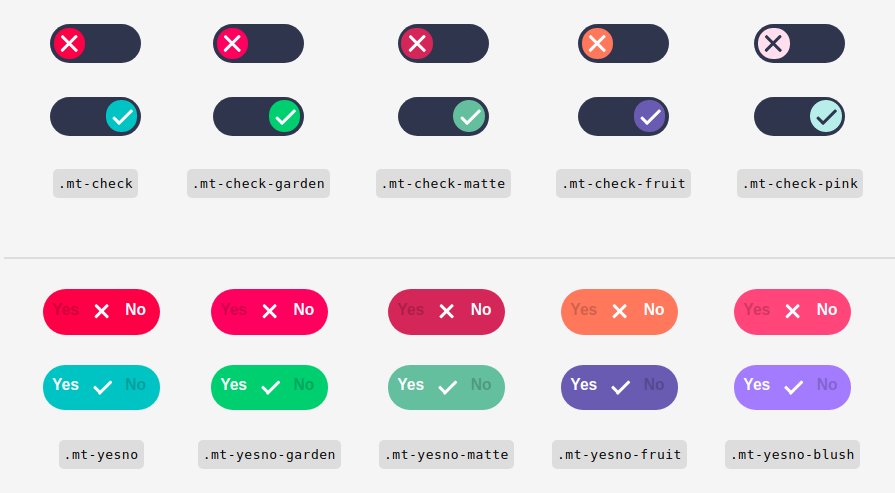Viewport: 895px width, 493px height.
Task: Click the crimson X knob above .mt-check-matte
Action: 417,43
